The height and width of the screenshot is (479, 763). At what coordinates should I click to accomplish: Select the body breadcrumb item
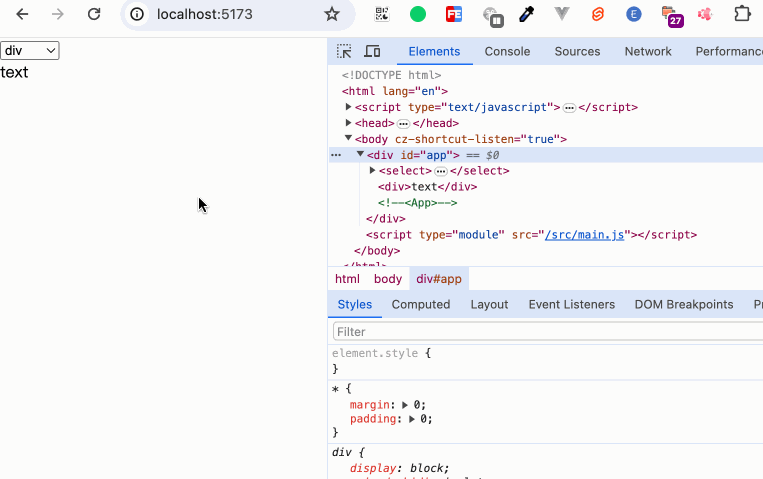[x=388, y=279]
